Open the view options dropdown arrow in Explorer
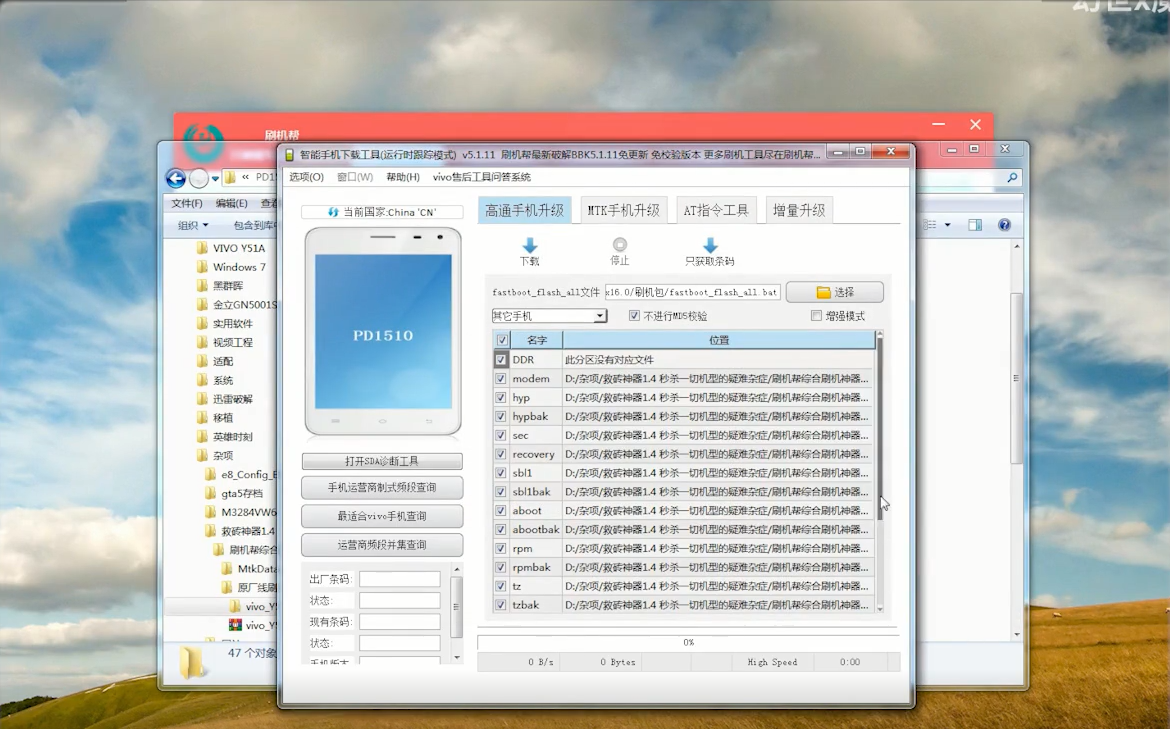Viewport: 1170px width, 729px height. pyautogui.click(x=948, y=225)
